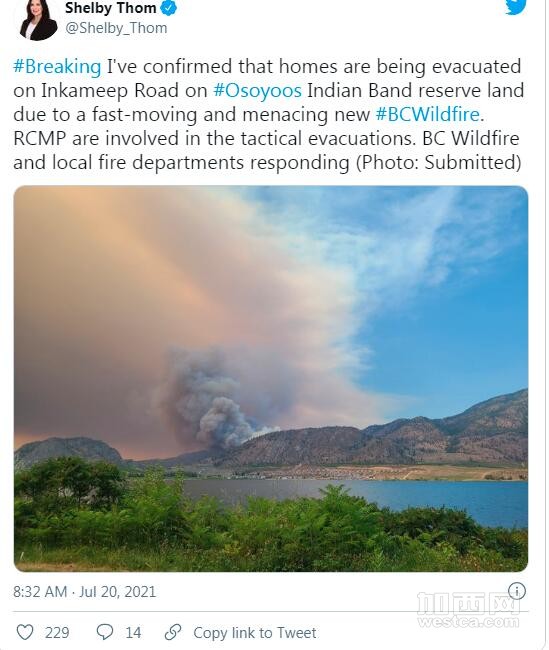Click the 8:32 AM Jul 20, 2021 timestamp
Image resolution: width=549 pixels, height=650 pixels.
85,592
